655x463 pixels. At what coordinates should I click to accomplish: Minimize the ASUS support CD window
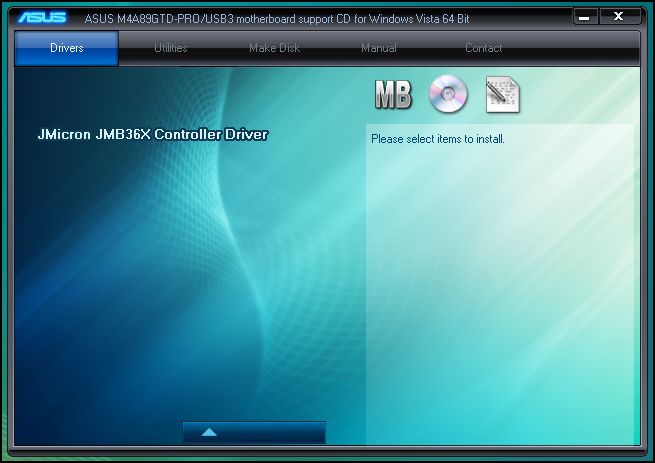tap(586, 17)
